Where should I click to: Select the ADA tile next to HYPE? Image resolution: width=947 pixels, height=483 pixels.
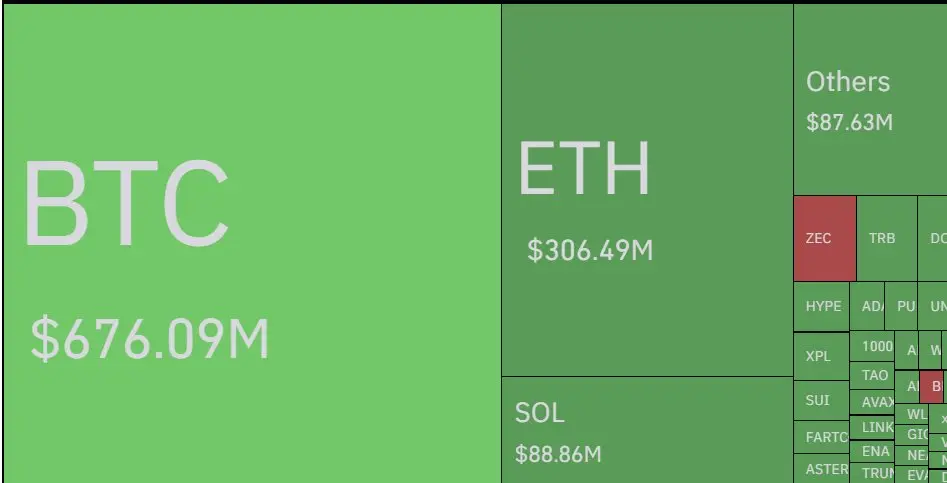(x=870, y=307)
